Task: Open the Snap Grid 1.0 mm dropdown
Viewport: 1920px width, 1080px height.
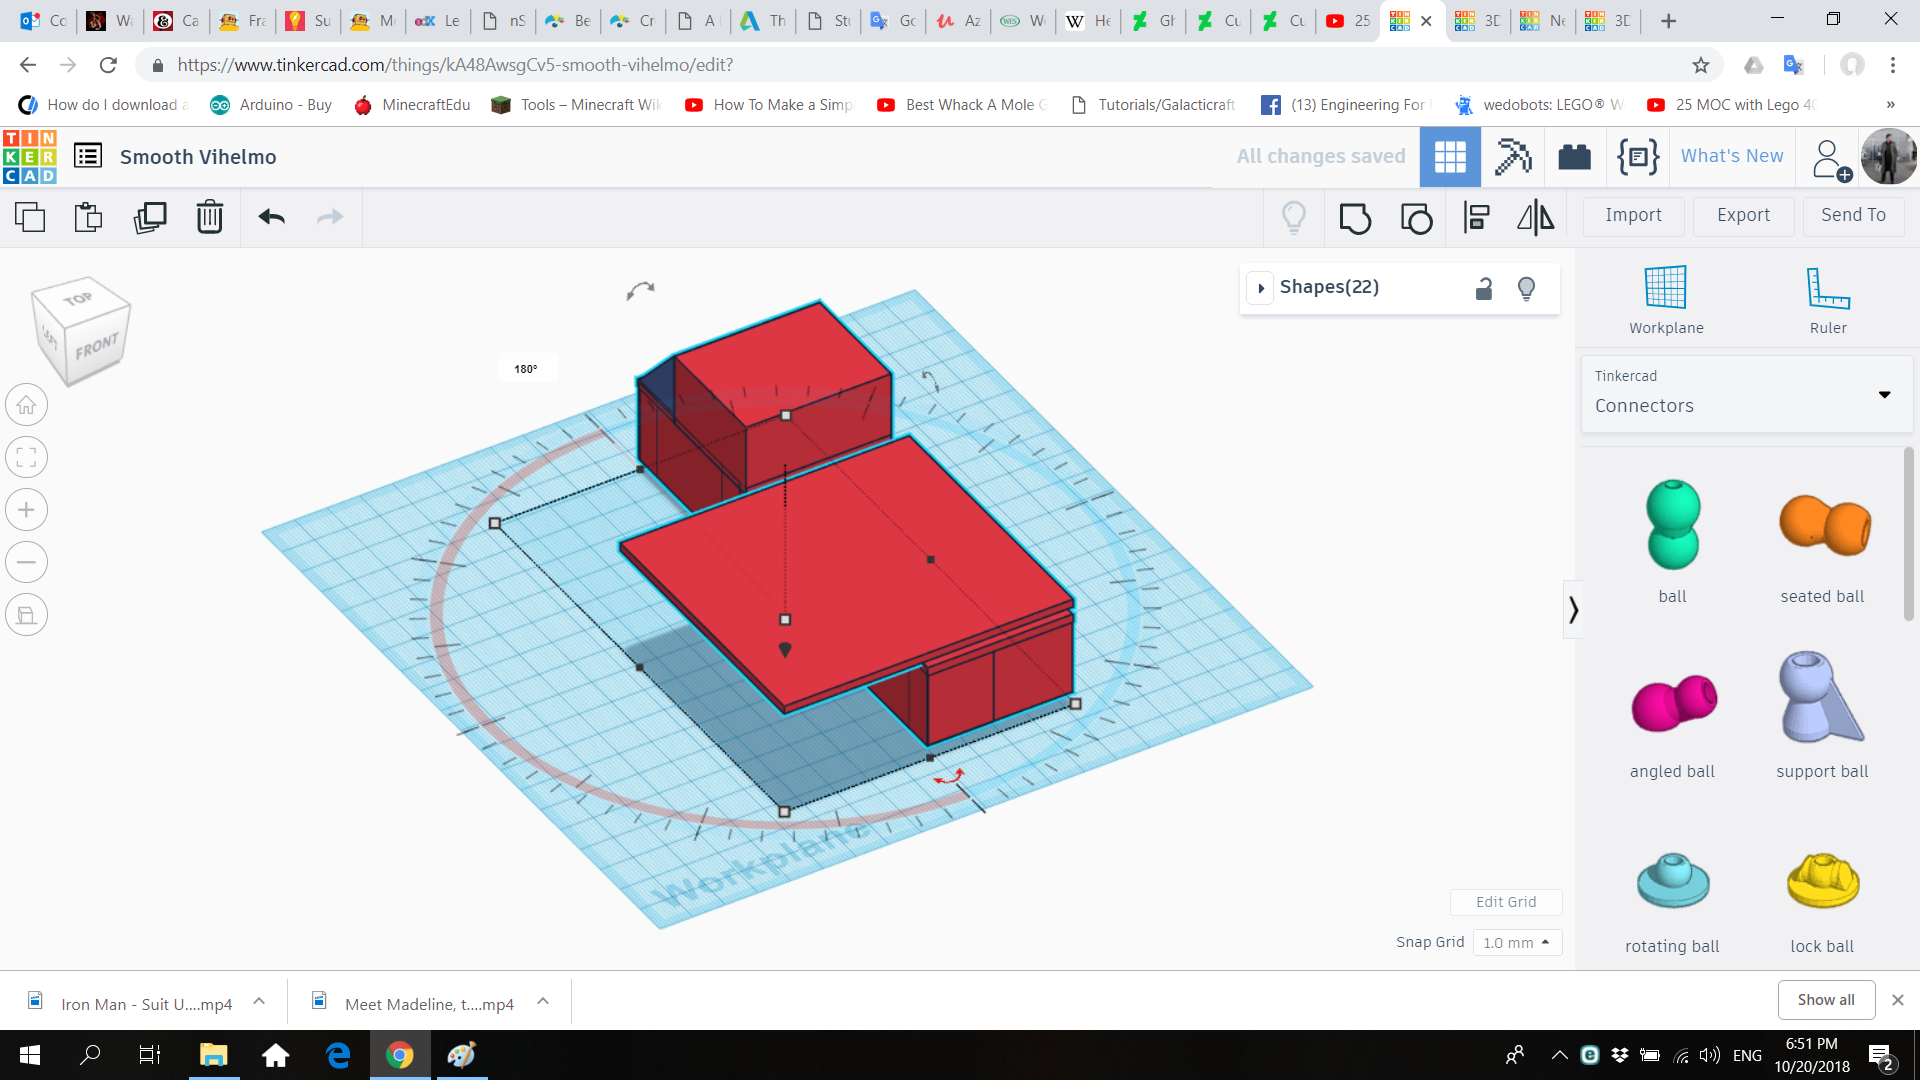Action: (1517, 942)
